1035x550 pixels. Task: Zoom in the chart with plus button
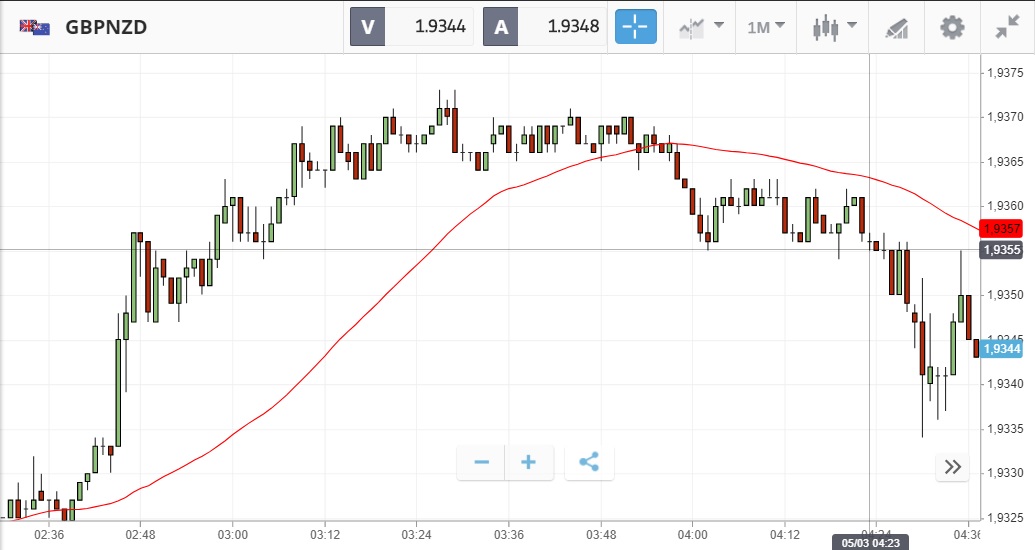(529, 463)
